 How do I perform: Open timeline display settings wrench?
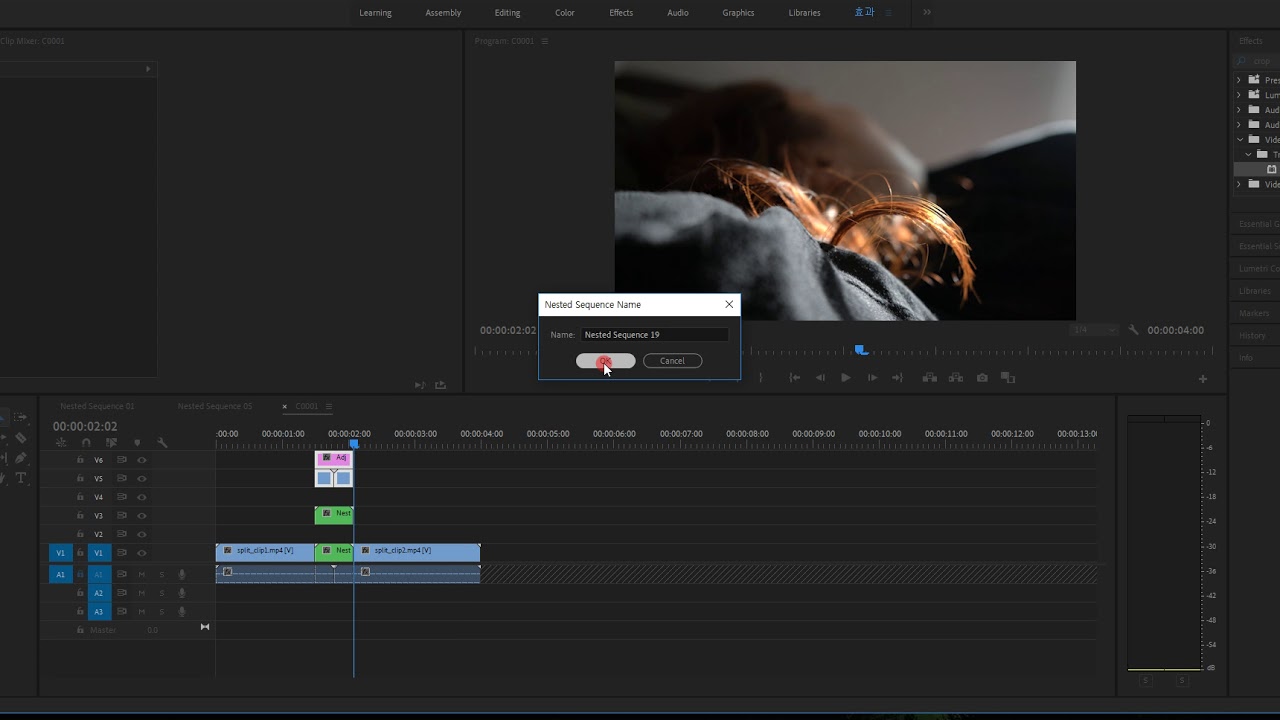[162, 442]
